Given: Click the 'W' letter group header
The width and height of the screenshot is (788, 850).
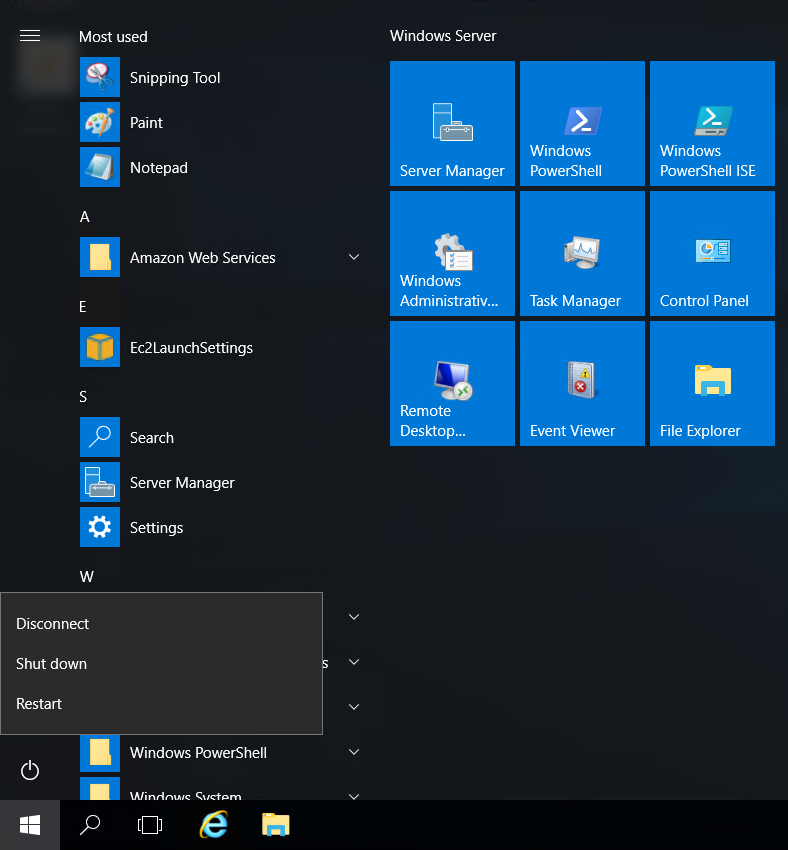Looking at the screenshot, I should 87,576.
